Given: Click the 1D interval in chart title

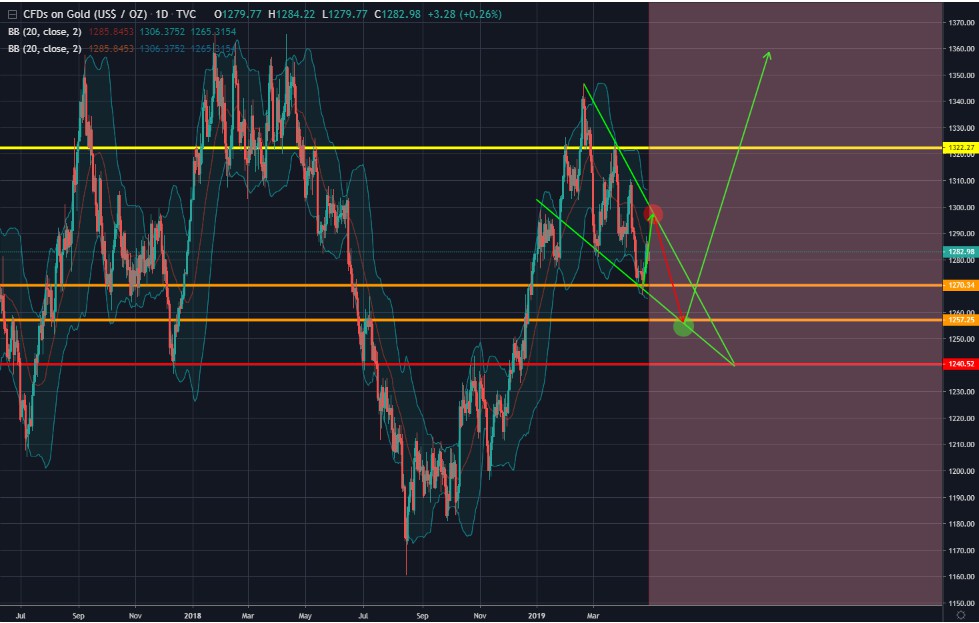Looking at the screenshot, I should pyautogui.click(x=162, y=14).
